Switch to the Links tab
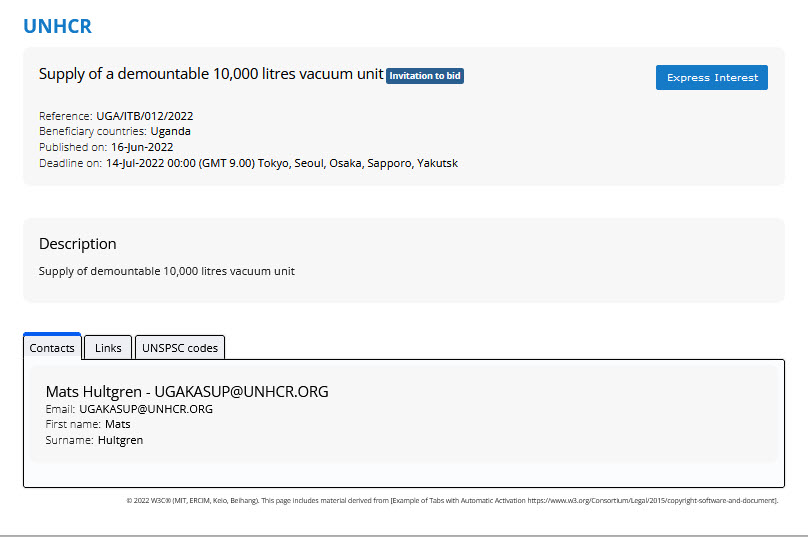Image resolution: width=808 pixels, height=537 pixels. point(108,348)
